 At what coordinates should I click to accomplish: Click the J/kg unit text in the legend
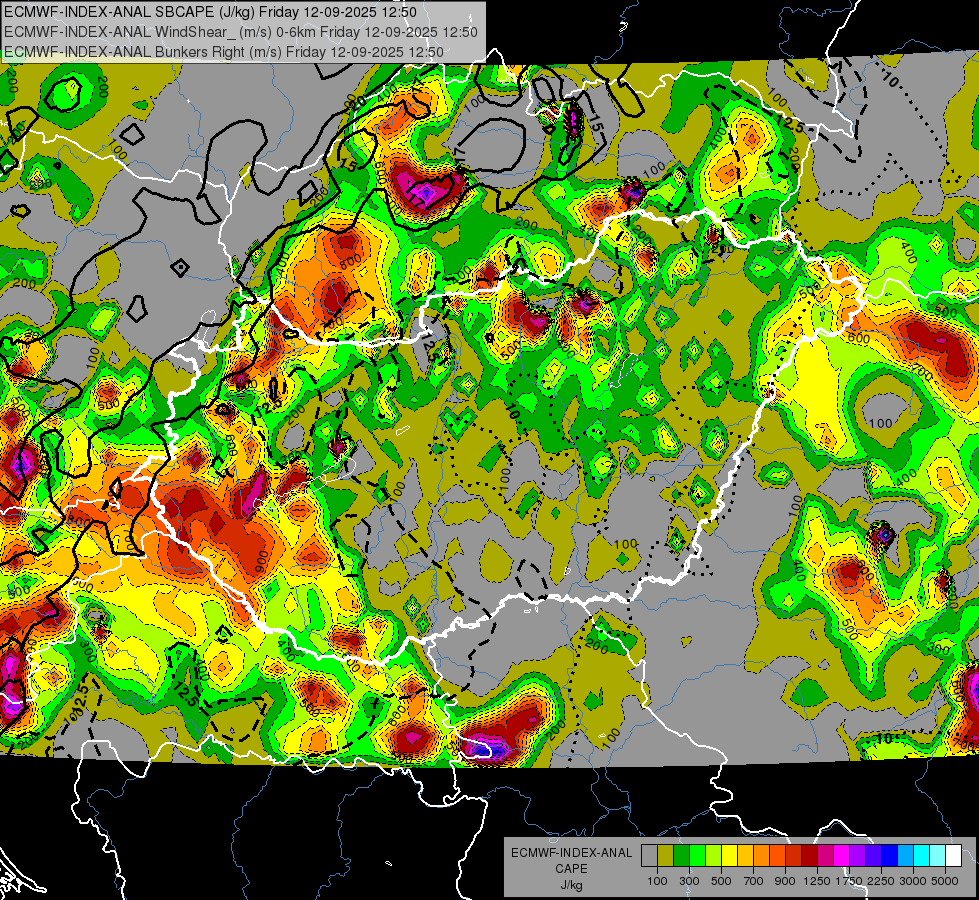(571, 885)
